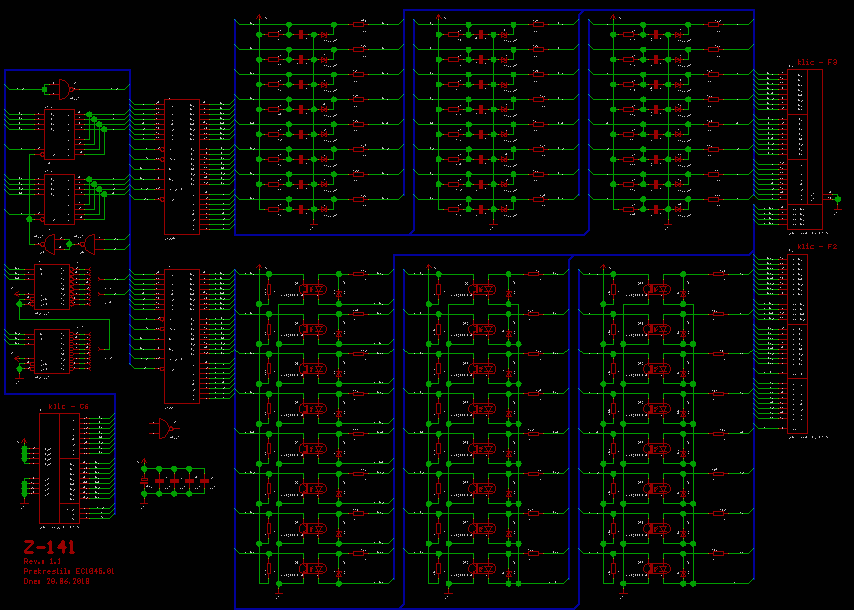
Task: Select the bottom IC in the left block
Action: [x=51, y=351]
